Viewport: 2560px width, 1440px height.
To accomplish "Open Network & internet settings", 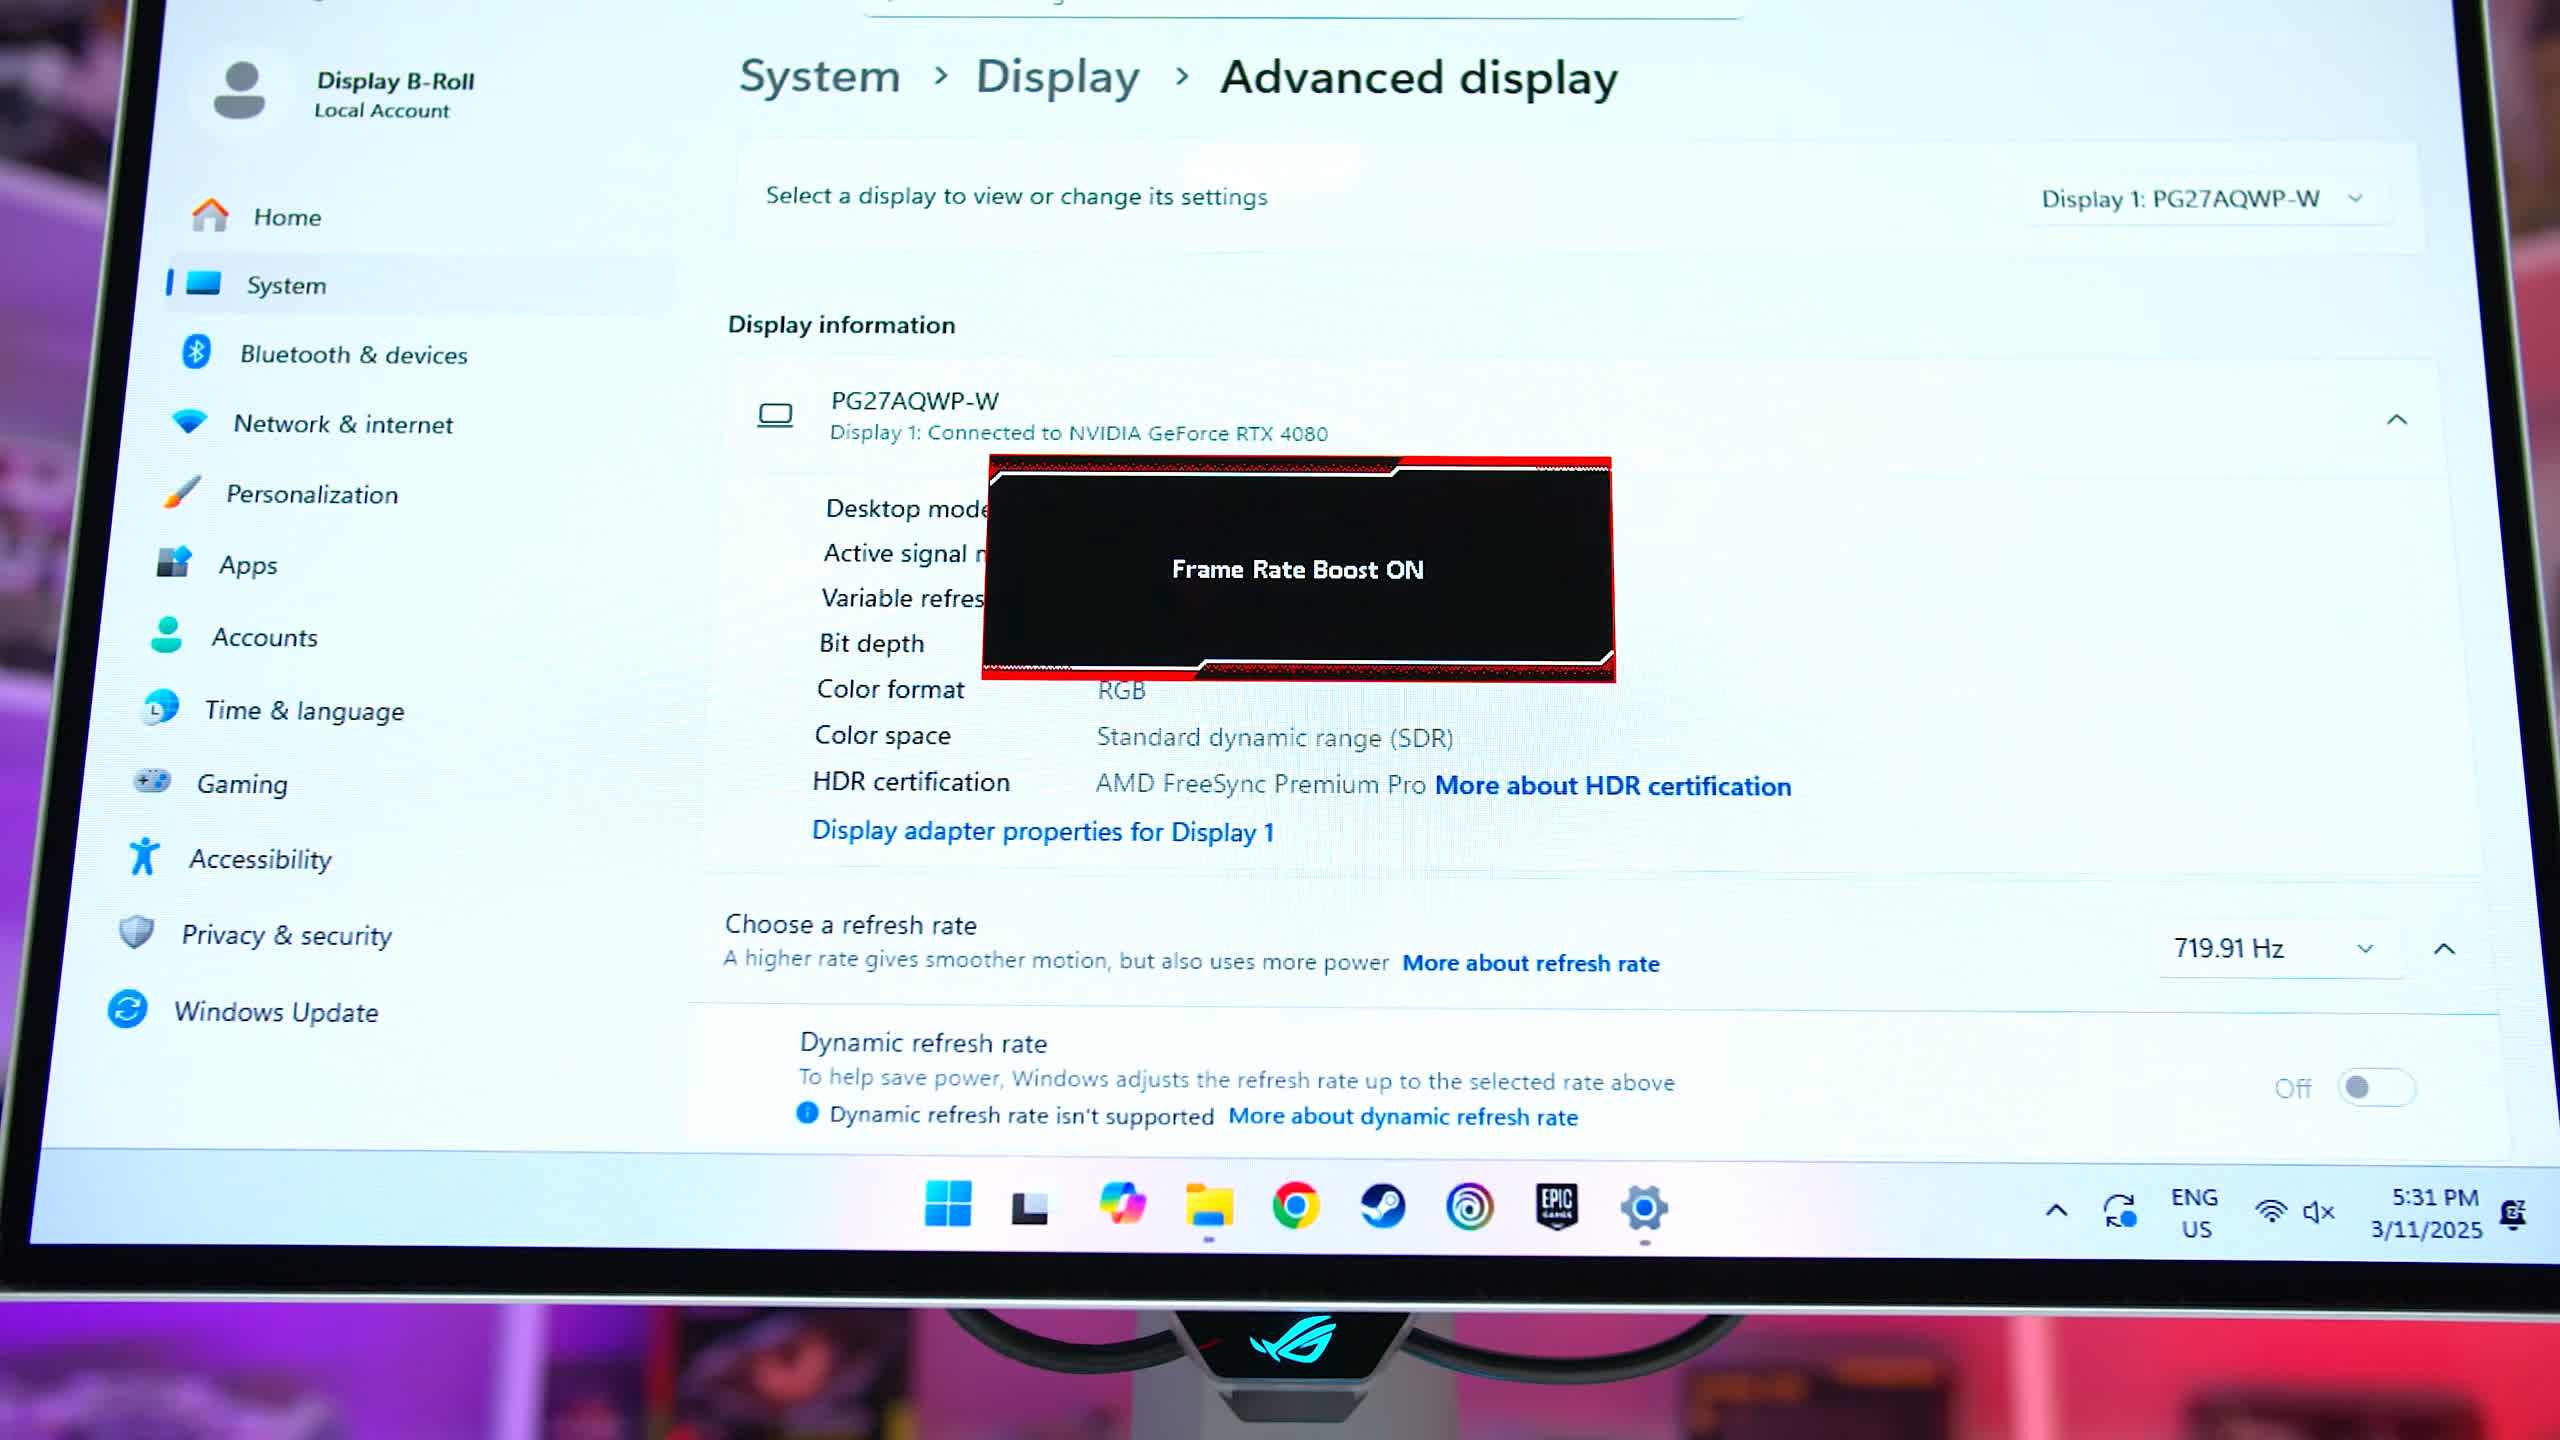I will coord(343,424).
